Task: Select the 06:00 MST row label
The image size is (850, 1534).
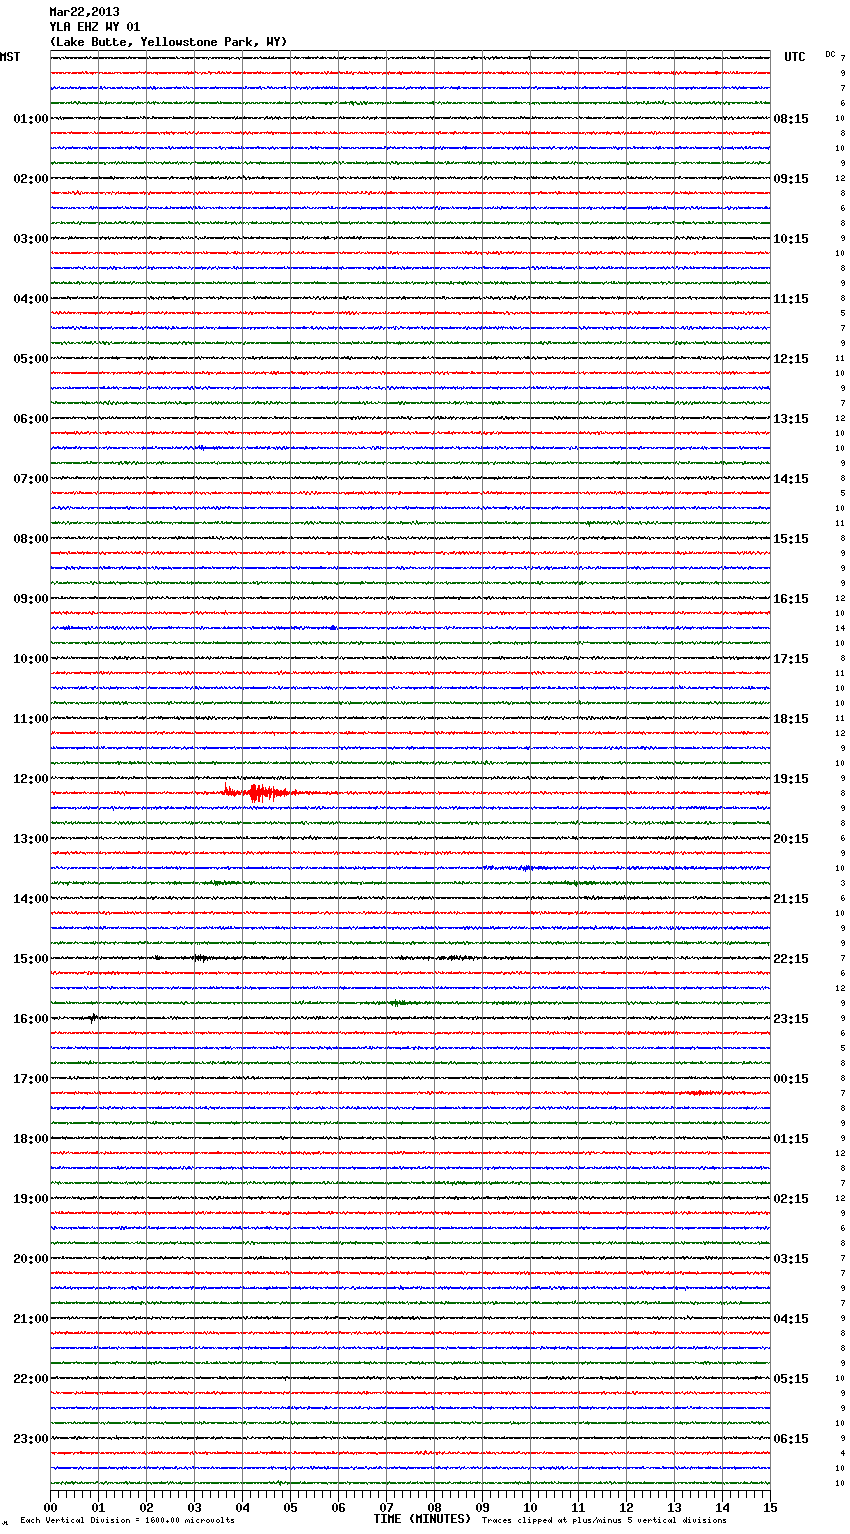Action: click(31, 419)
